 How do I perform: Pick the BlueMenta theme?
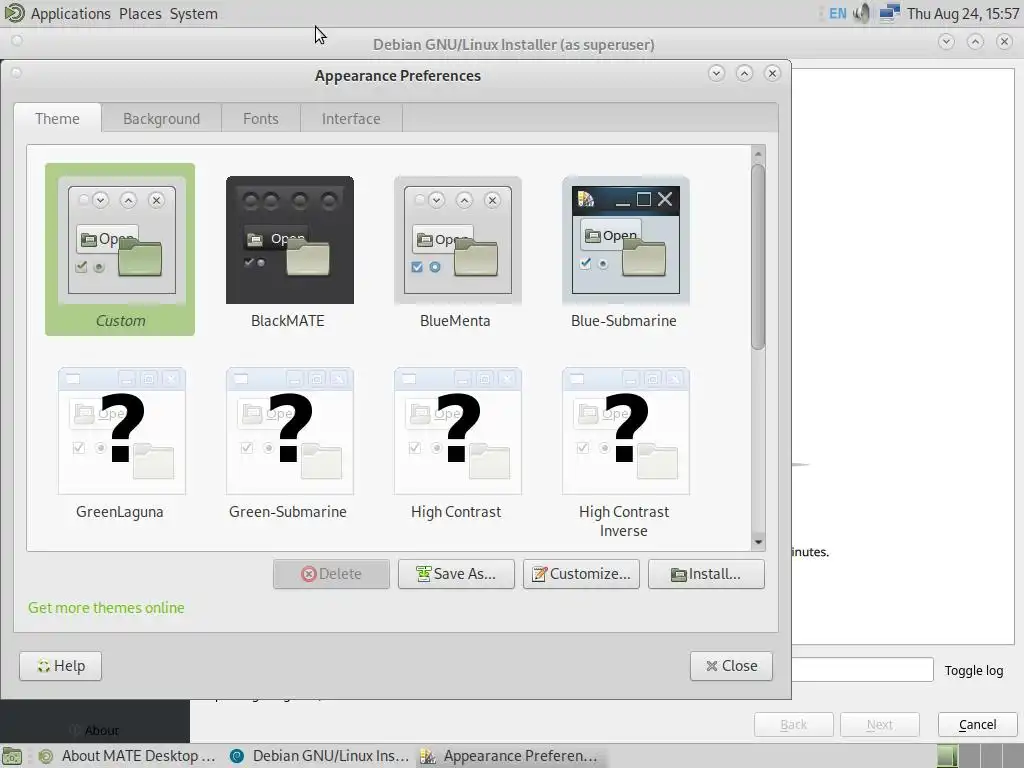coord(457,252)
